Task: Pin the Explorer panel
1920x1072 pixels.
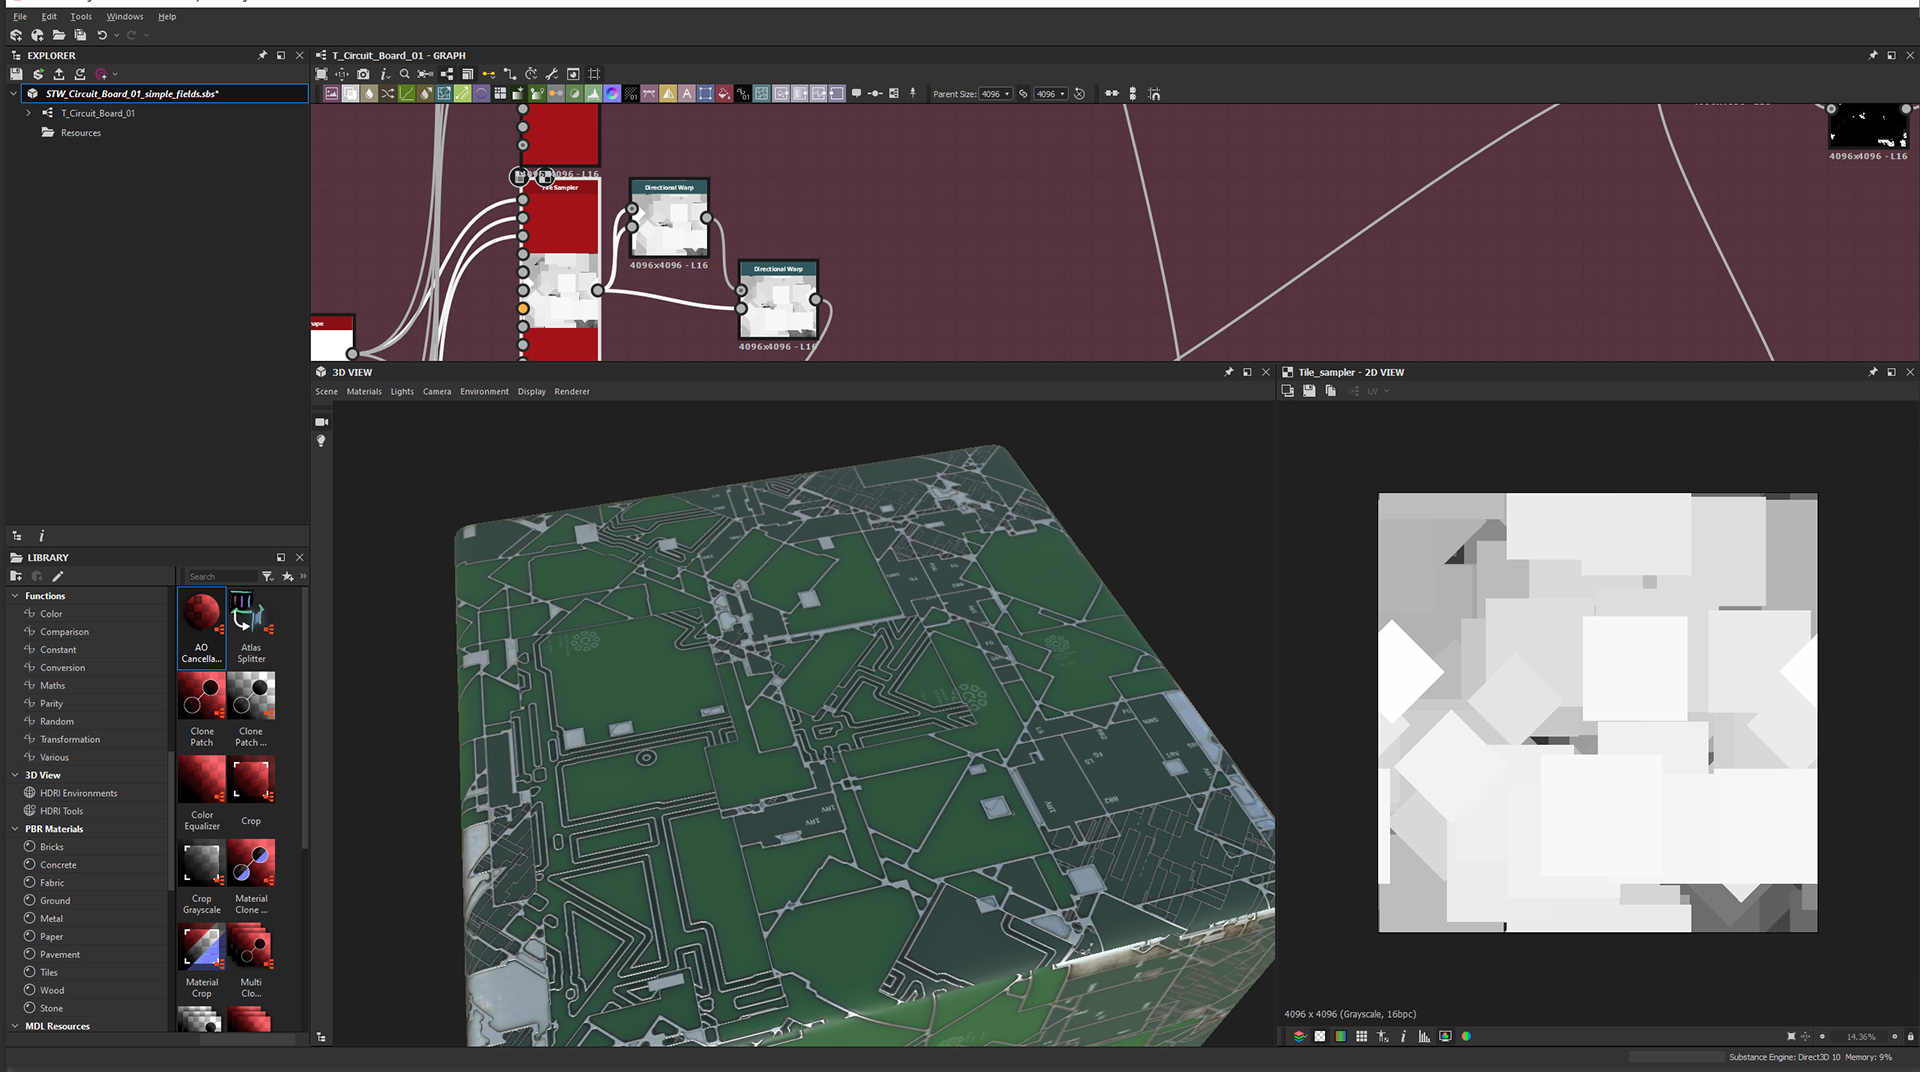Action: (x=262, y=55)
